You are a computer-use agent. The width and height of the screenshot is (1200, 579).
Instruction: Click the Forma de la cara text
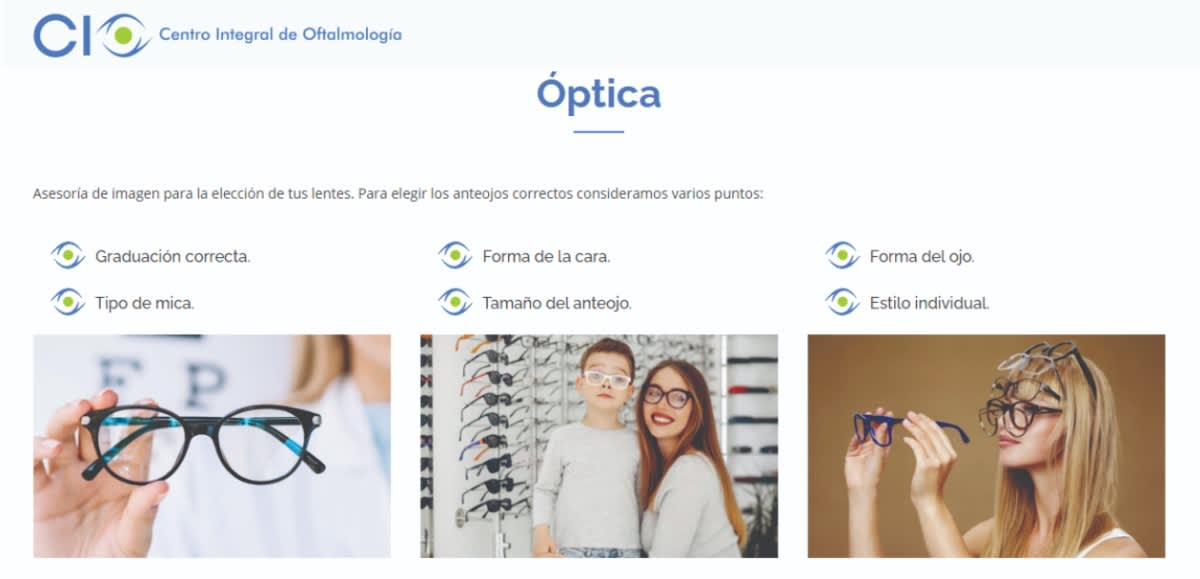coord(546,257)
